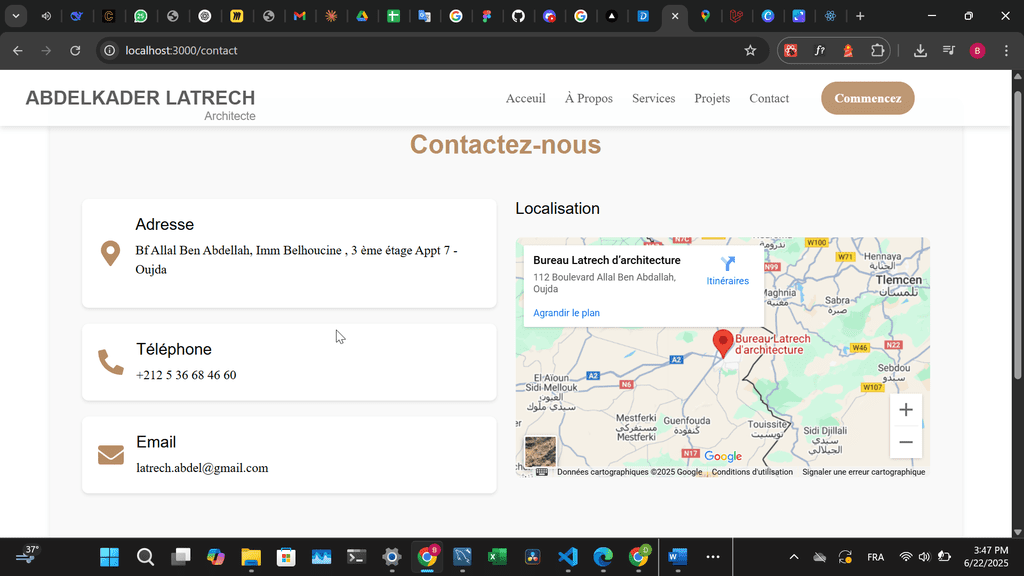Image resolution: width=1024 pixels, height=576 pixels.
Task: Open the Extensions puzzle menu
Action: (877, 50)
